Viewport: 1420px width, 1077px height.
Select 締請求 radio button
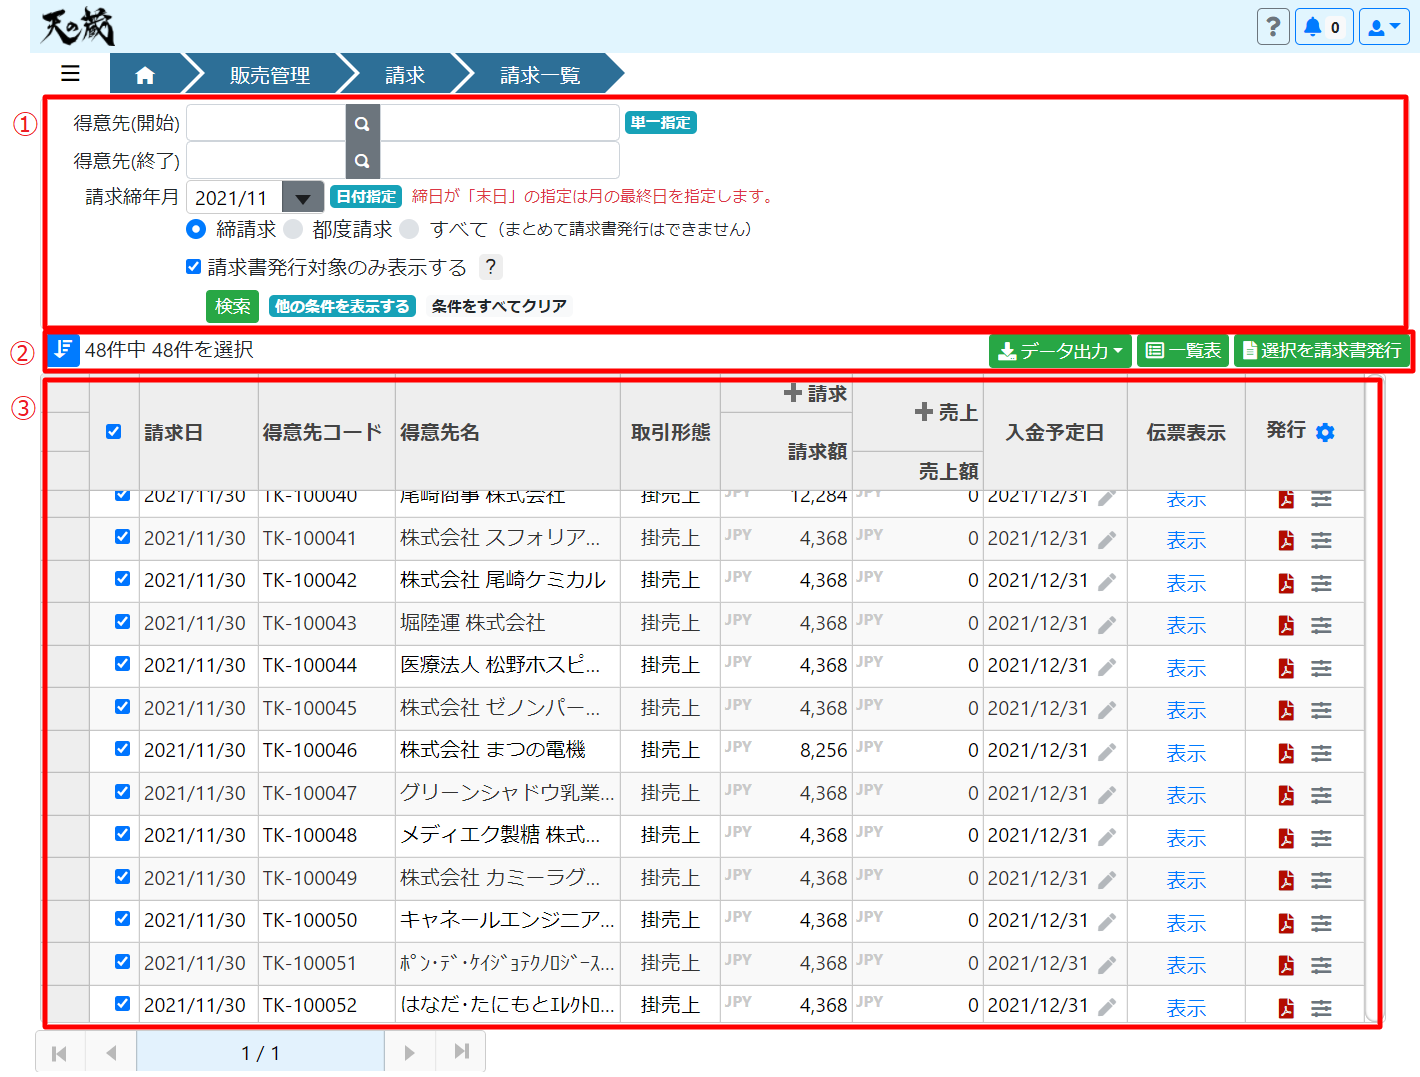tap(196, 229)
